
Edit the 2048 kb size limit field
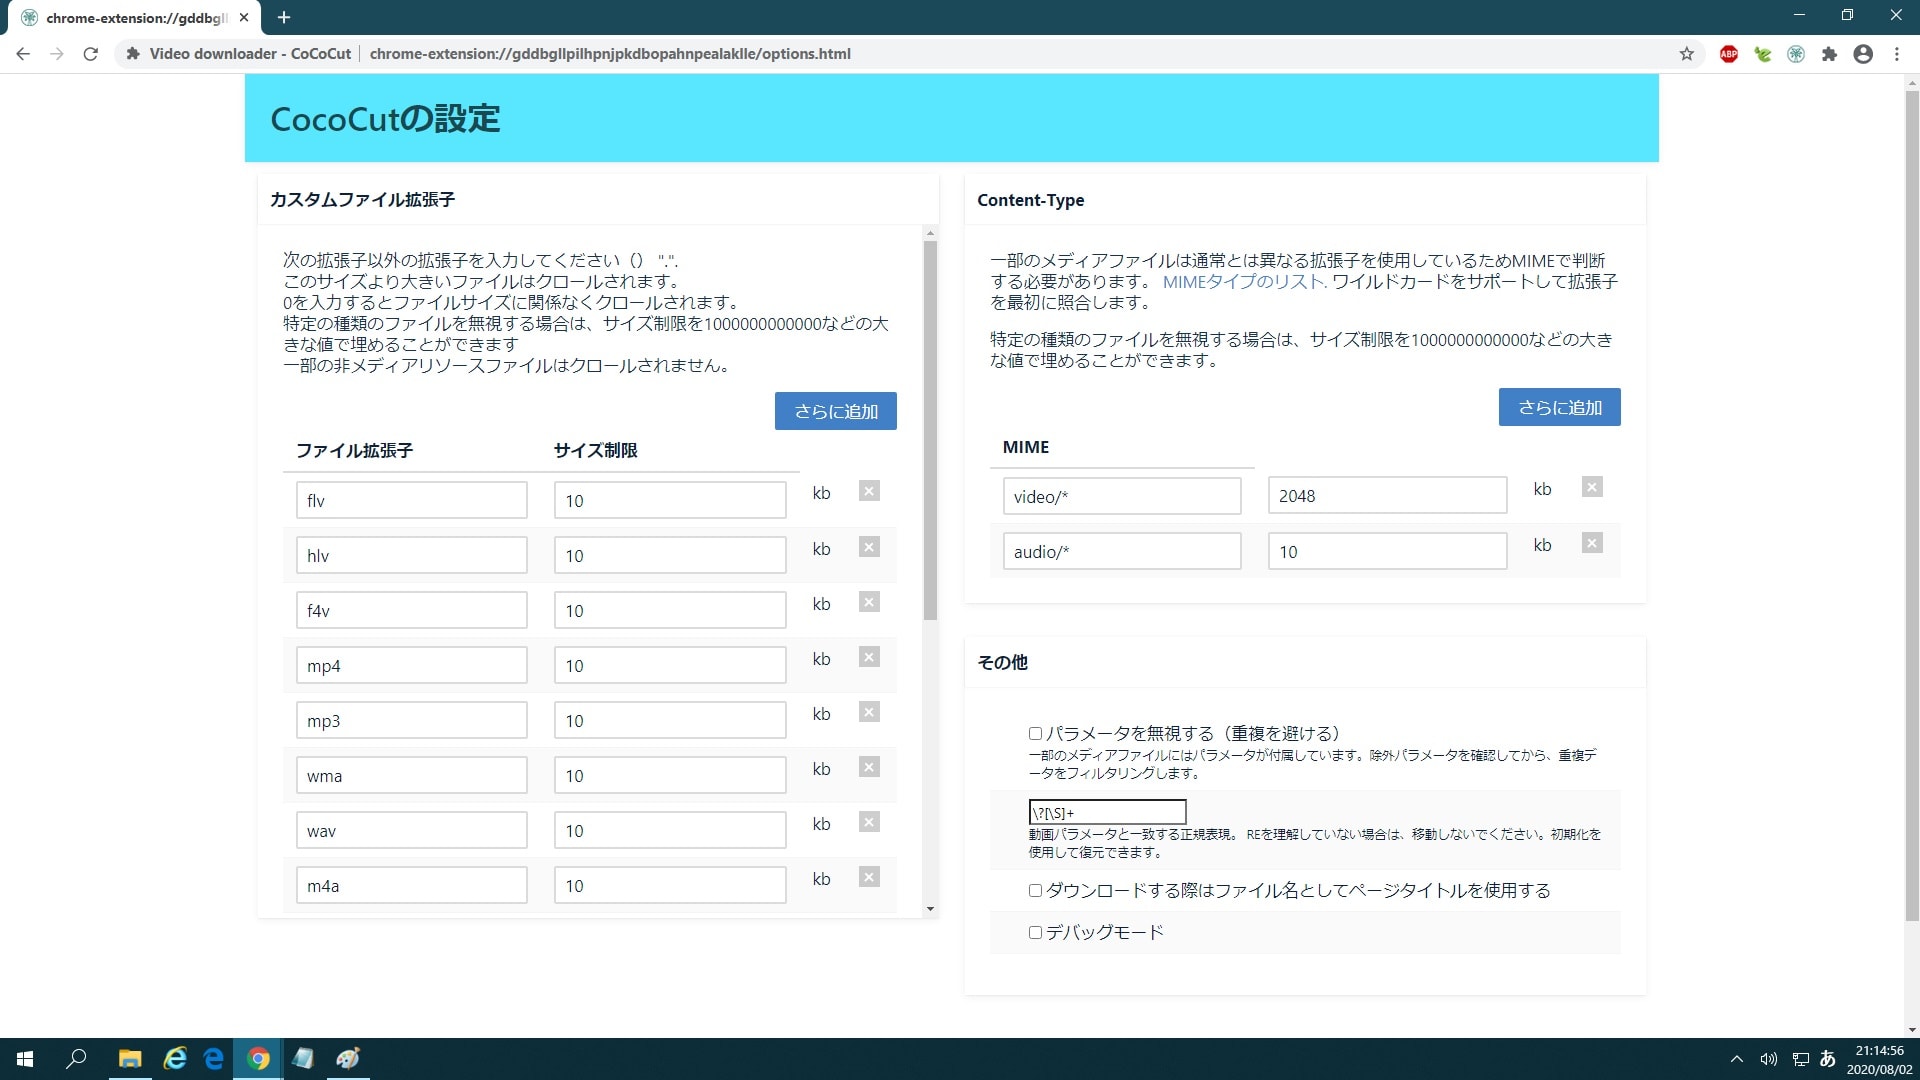tap(1387, 495)
